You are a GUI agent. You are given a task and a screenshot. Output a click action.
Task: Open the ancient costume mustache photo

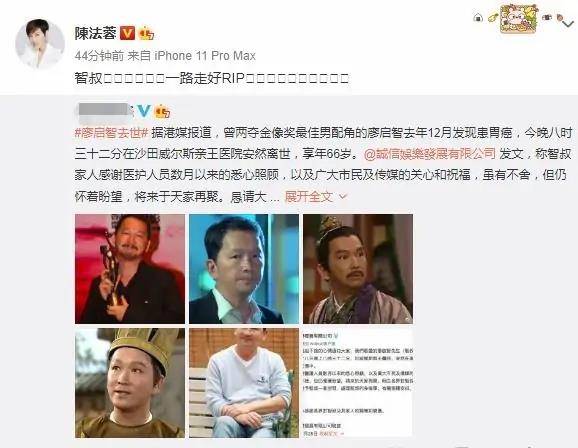(x=358, y=269)
